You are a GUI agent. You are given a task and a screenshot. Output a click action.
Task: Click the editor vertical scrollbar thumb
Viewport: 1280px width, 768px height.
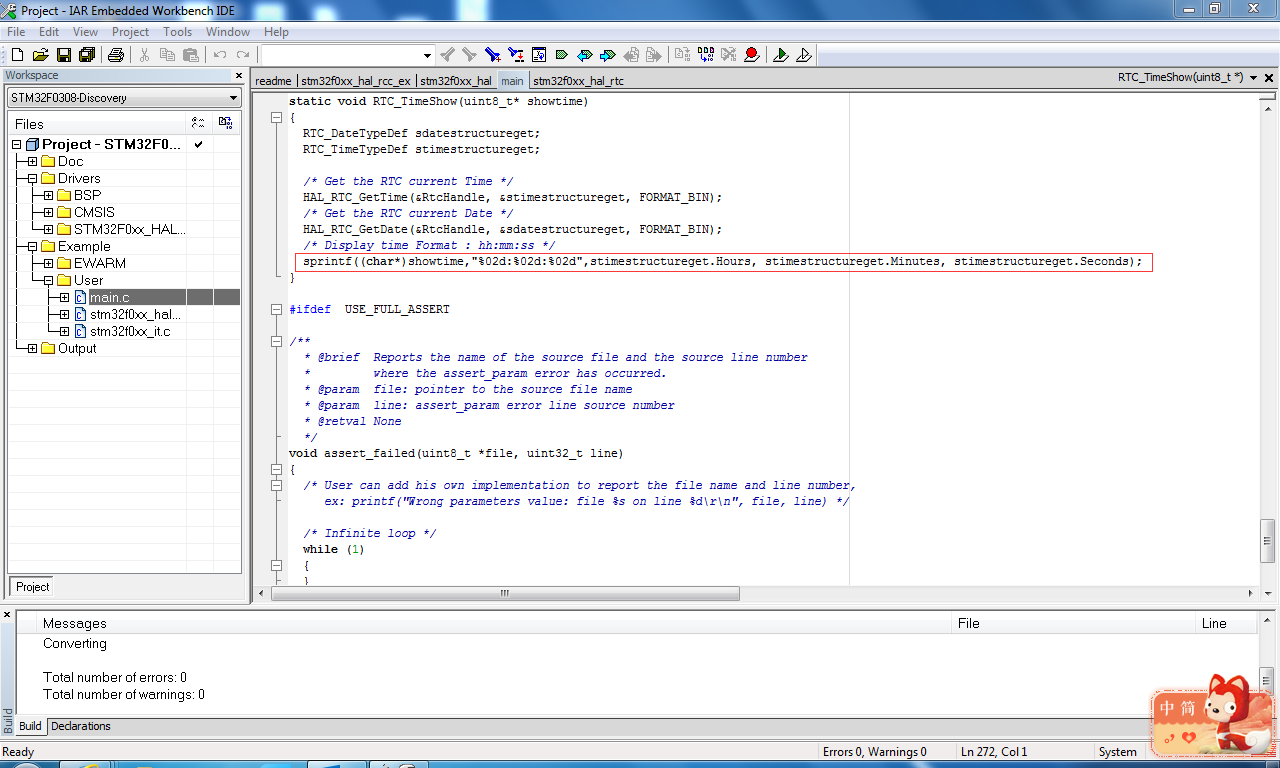click(1268, 541)
